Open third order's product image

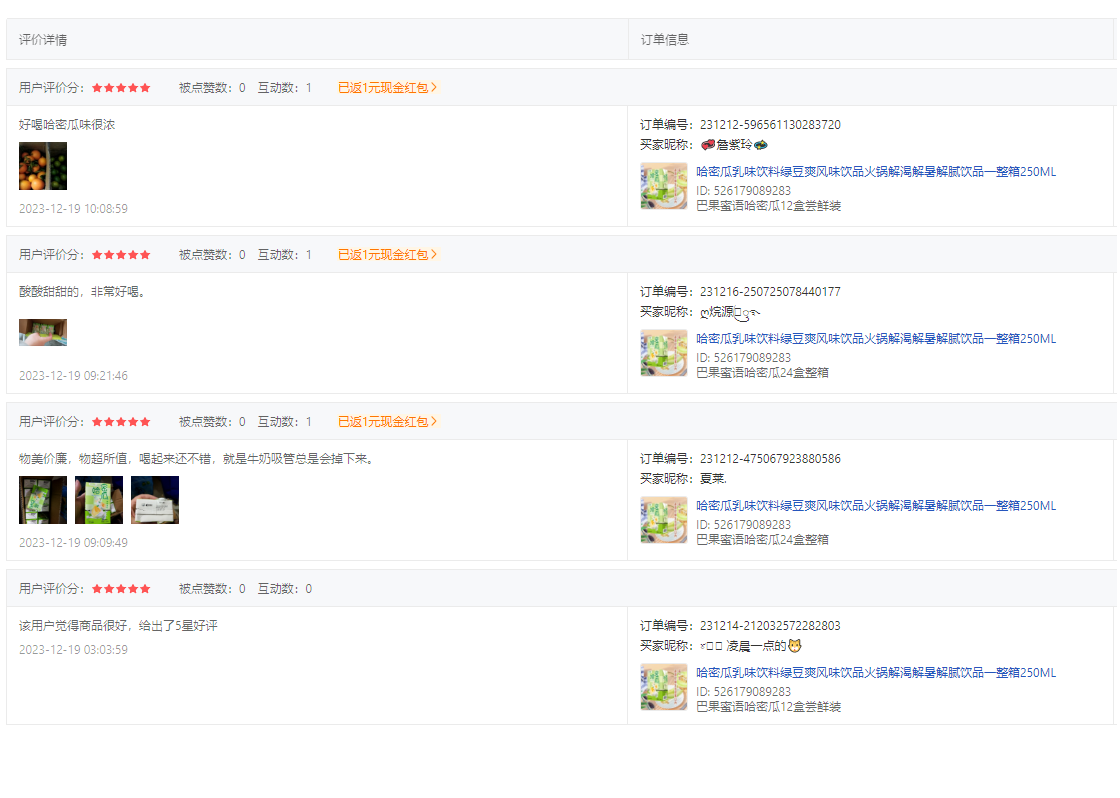point(664,520)
